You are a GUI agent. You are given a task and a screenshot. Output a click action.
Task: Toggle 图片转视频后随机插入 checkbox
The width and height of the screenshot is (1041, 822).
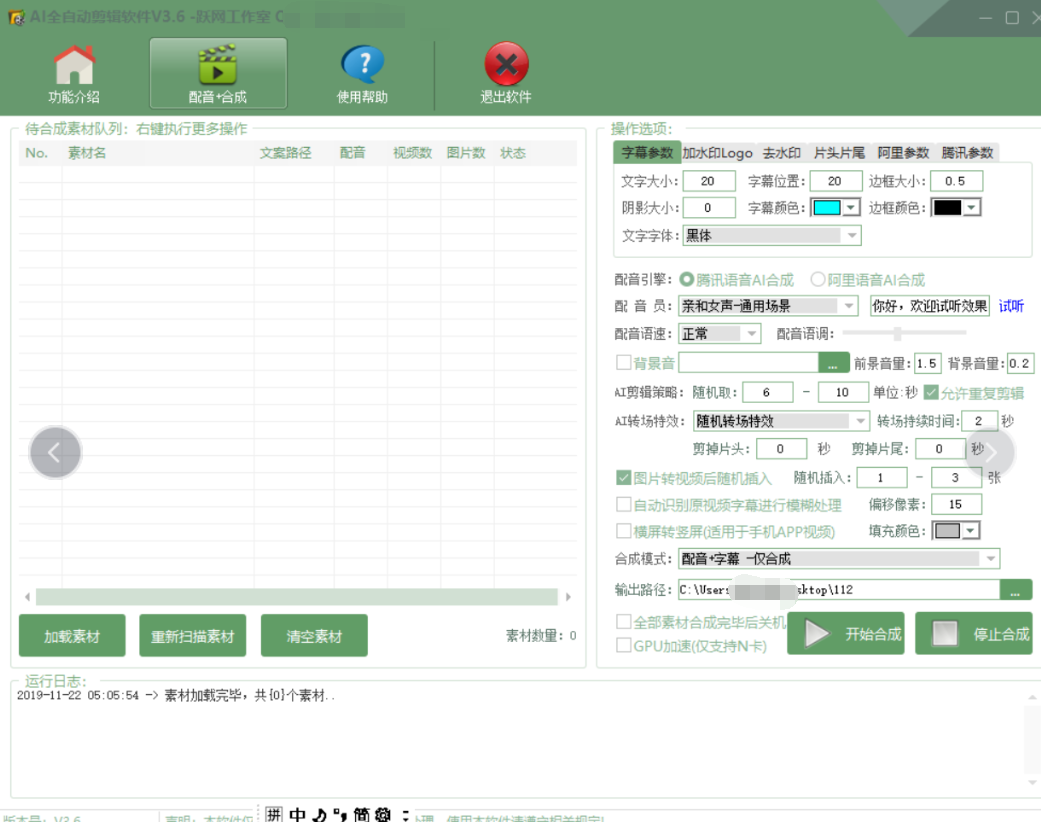pos(624,478)
